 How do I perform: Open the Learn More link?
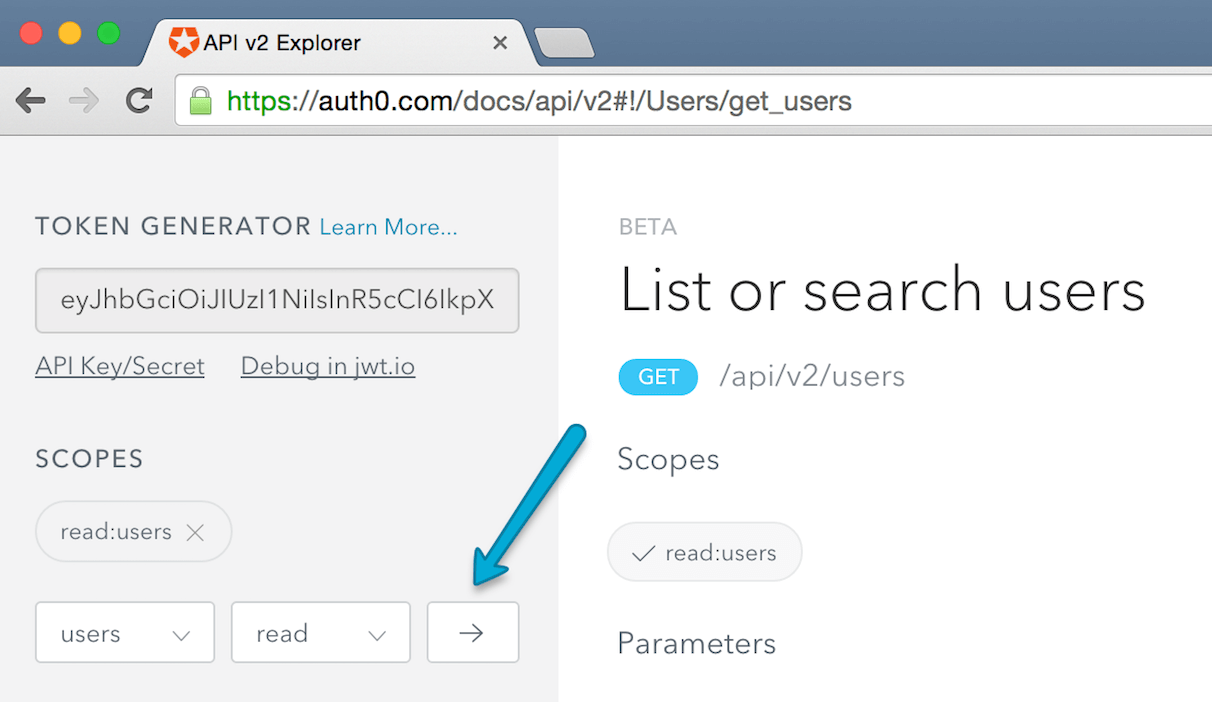[x=389, y=227]
